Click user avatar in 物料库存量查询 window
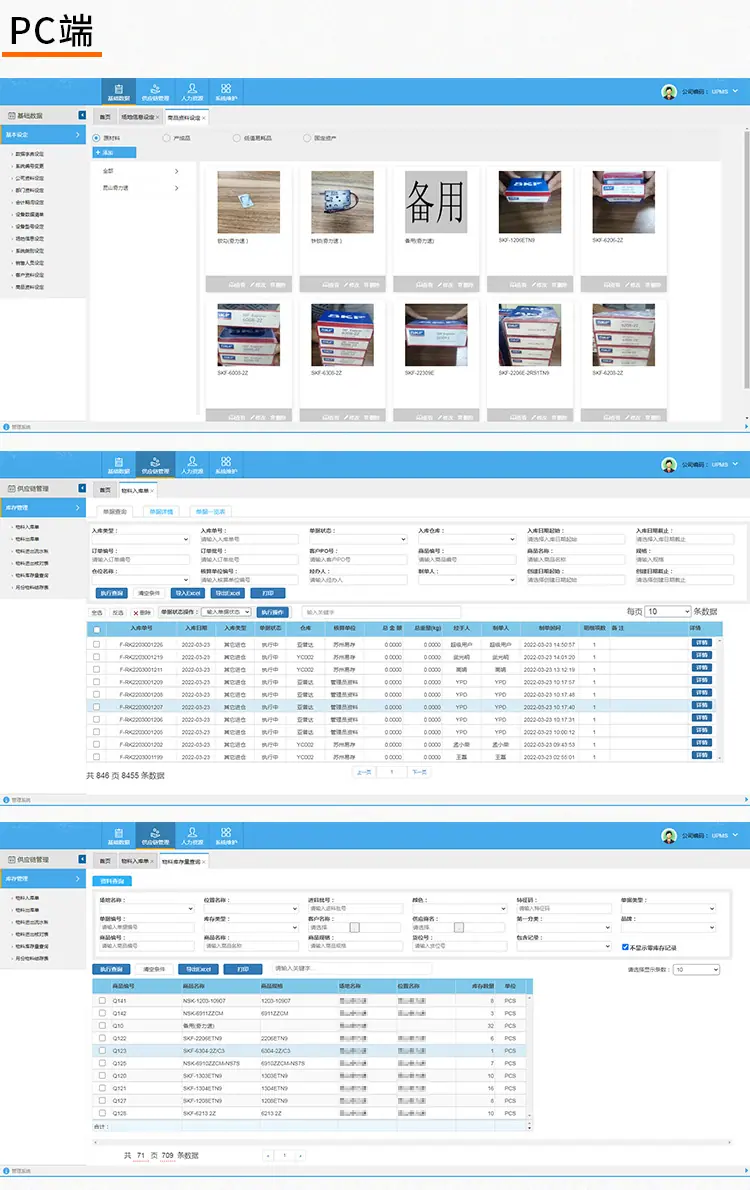Screen dimensions: 750x1190 [669, 836]
